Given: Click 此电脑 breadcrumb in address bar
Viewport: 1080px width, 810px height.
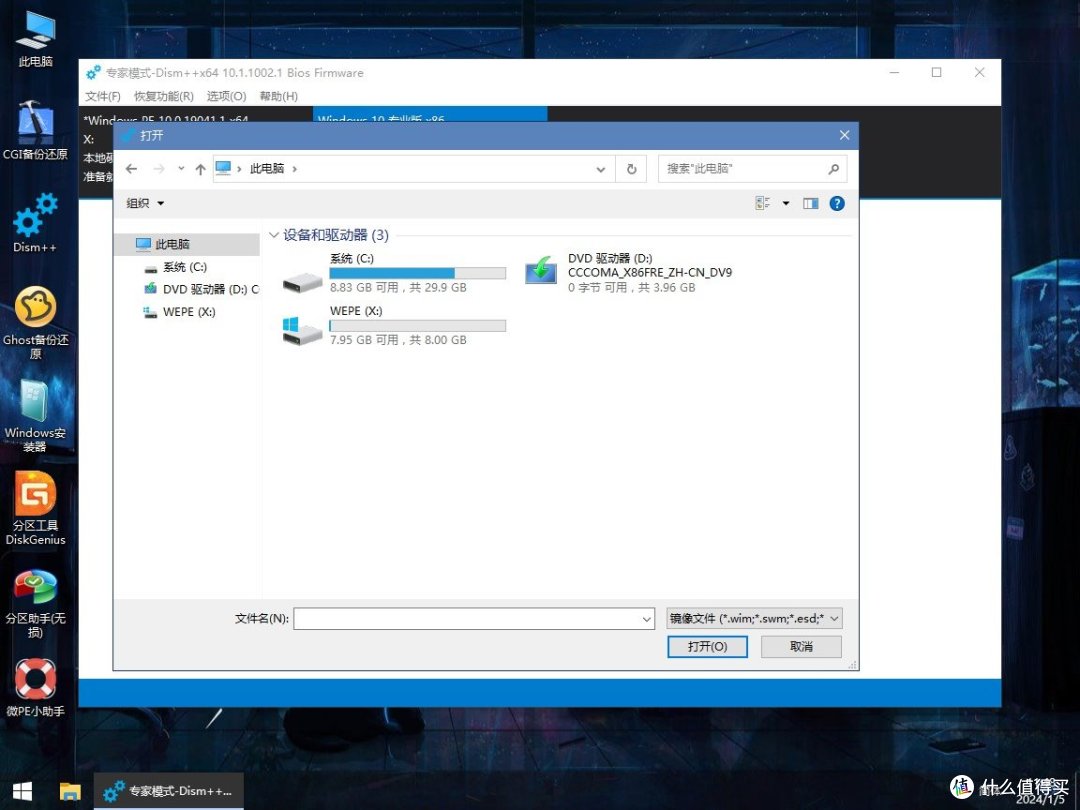Looking at the screenshot, I should coord(267,169).
